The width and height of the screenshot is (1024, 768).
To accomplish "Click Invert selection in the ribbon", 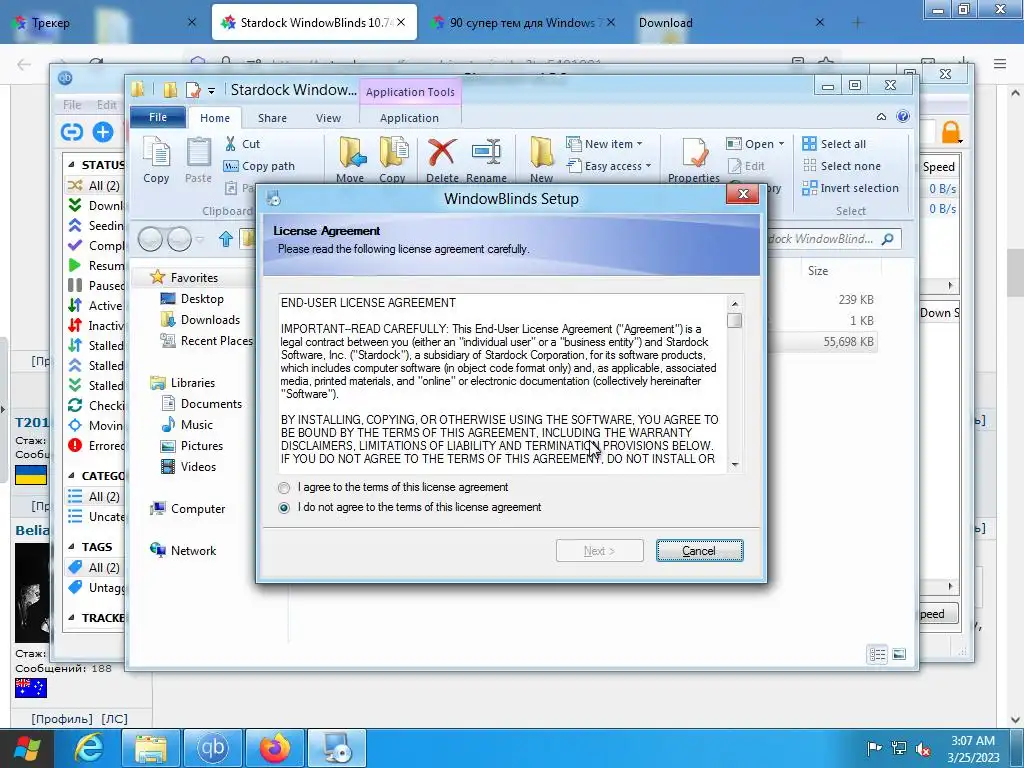I will point(850,188).
